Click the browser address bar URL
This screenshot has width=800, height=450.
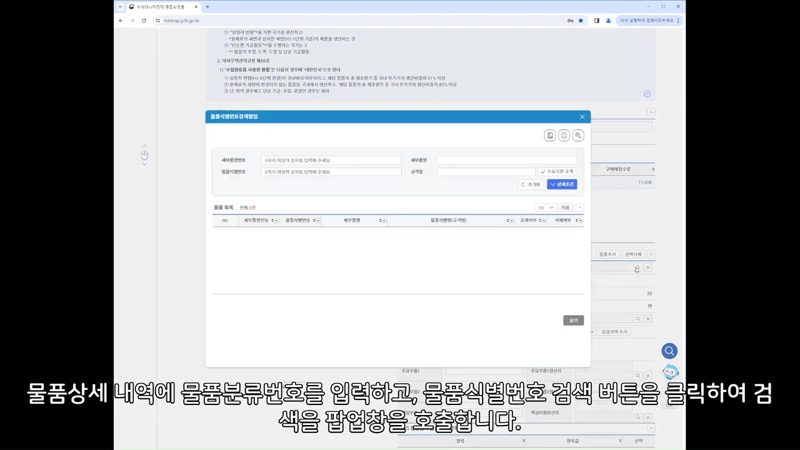tap(182, 21)
